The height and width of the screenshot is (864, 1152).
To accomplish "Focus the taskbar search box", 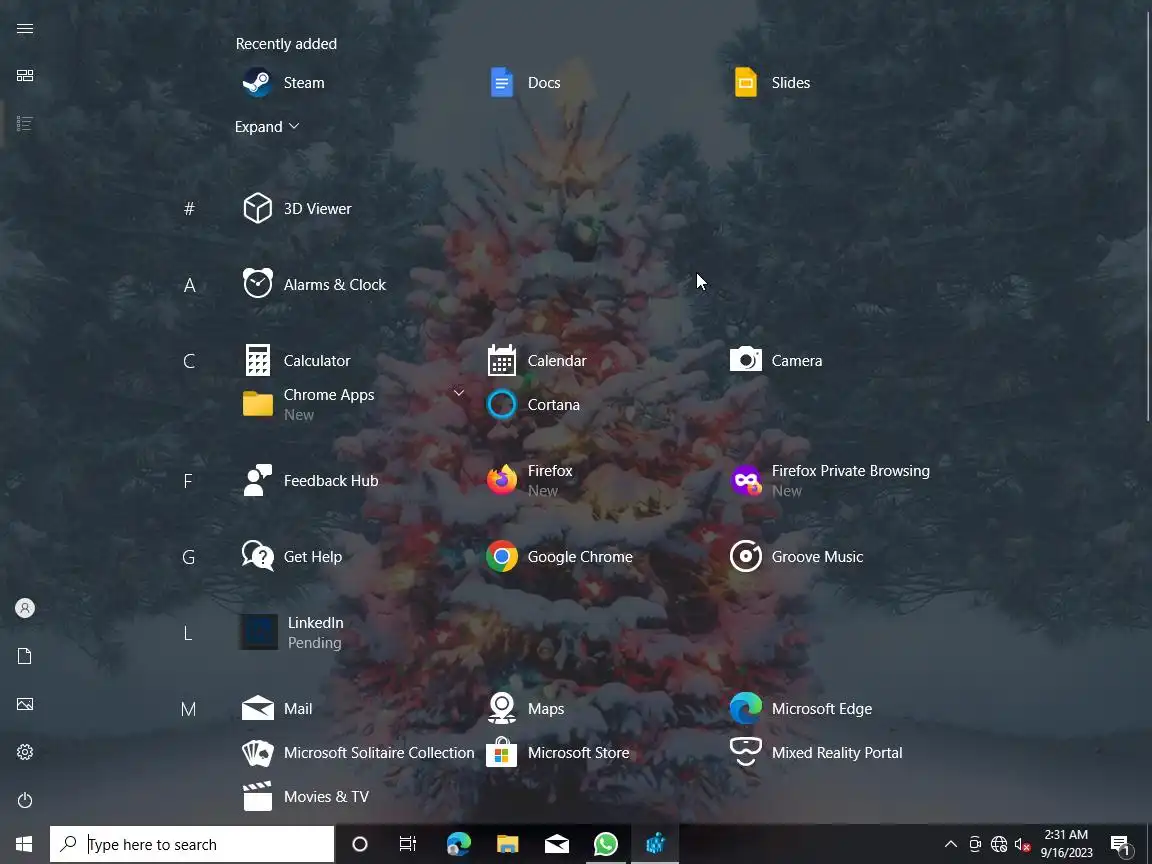I will pyautogui.click(x=192, y=844).
